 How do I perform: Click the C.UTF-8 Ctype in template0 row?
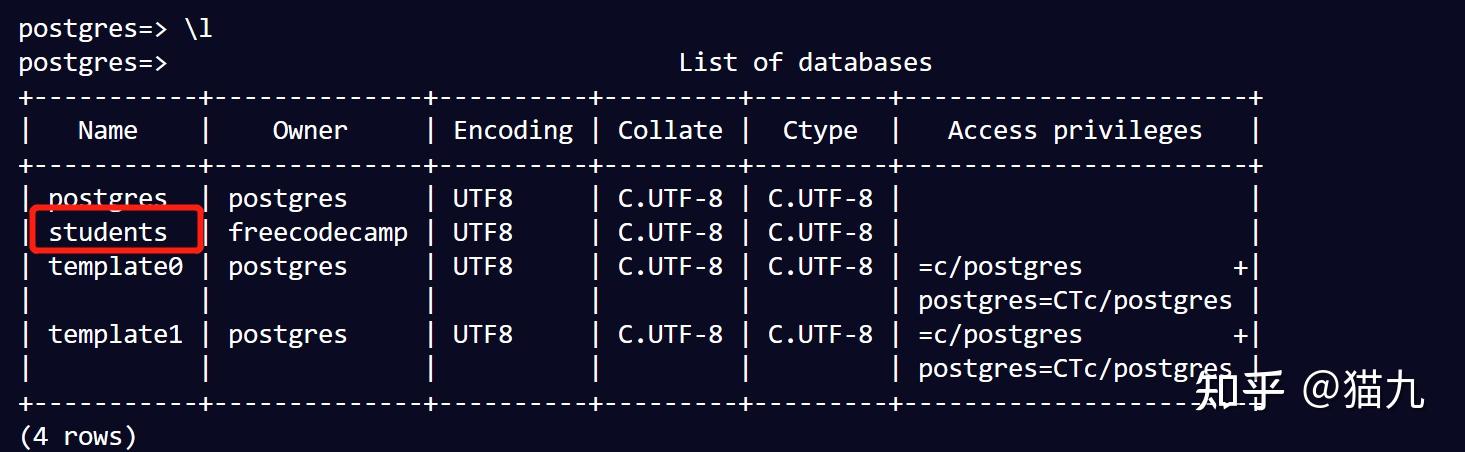[820, 267]
